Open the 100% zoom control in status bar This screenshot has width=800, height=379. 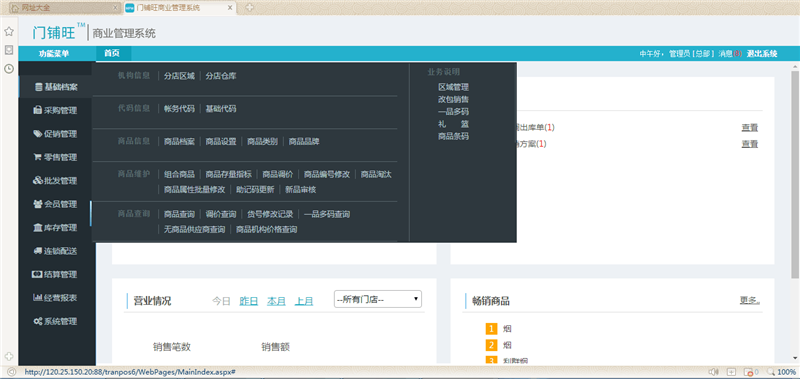point(782,372)
